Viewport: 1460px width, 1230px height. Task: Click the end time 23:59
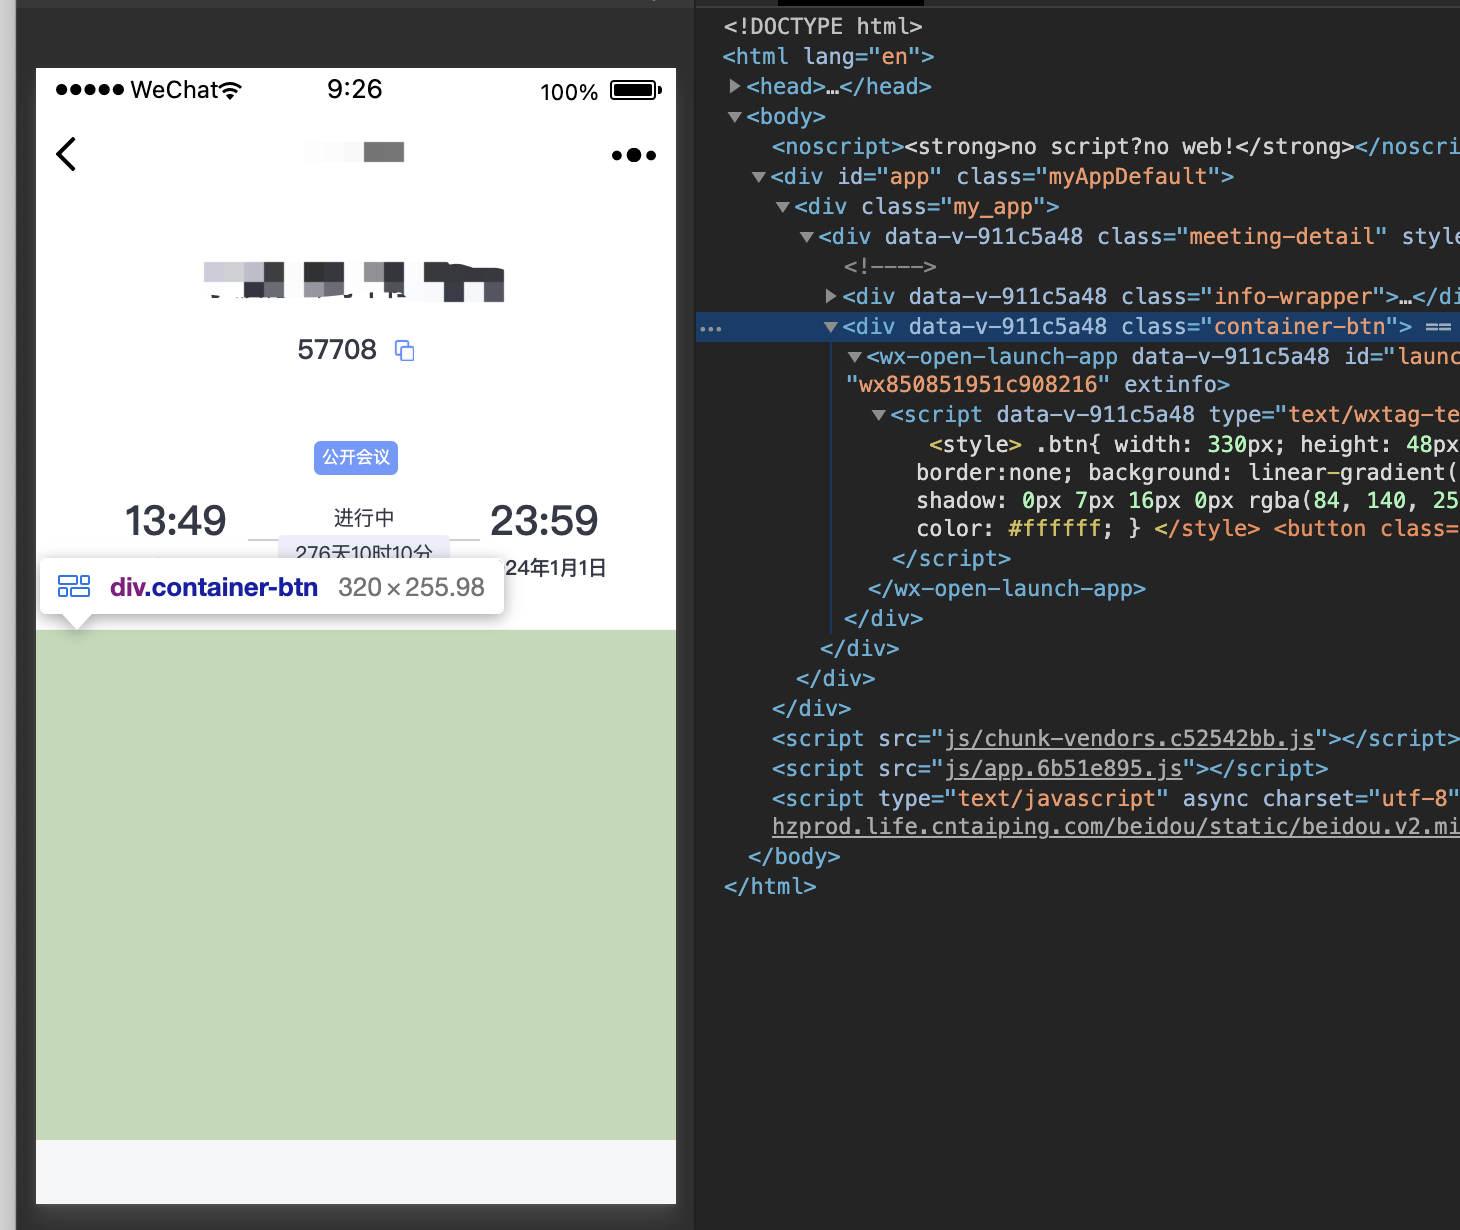click(x=544, y=520)
